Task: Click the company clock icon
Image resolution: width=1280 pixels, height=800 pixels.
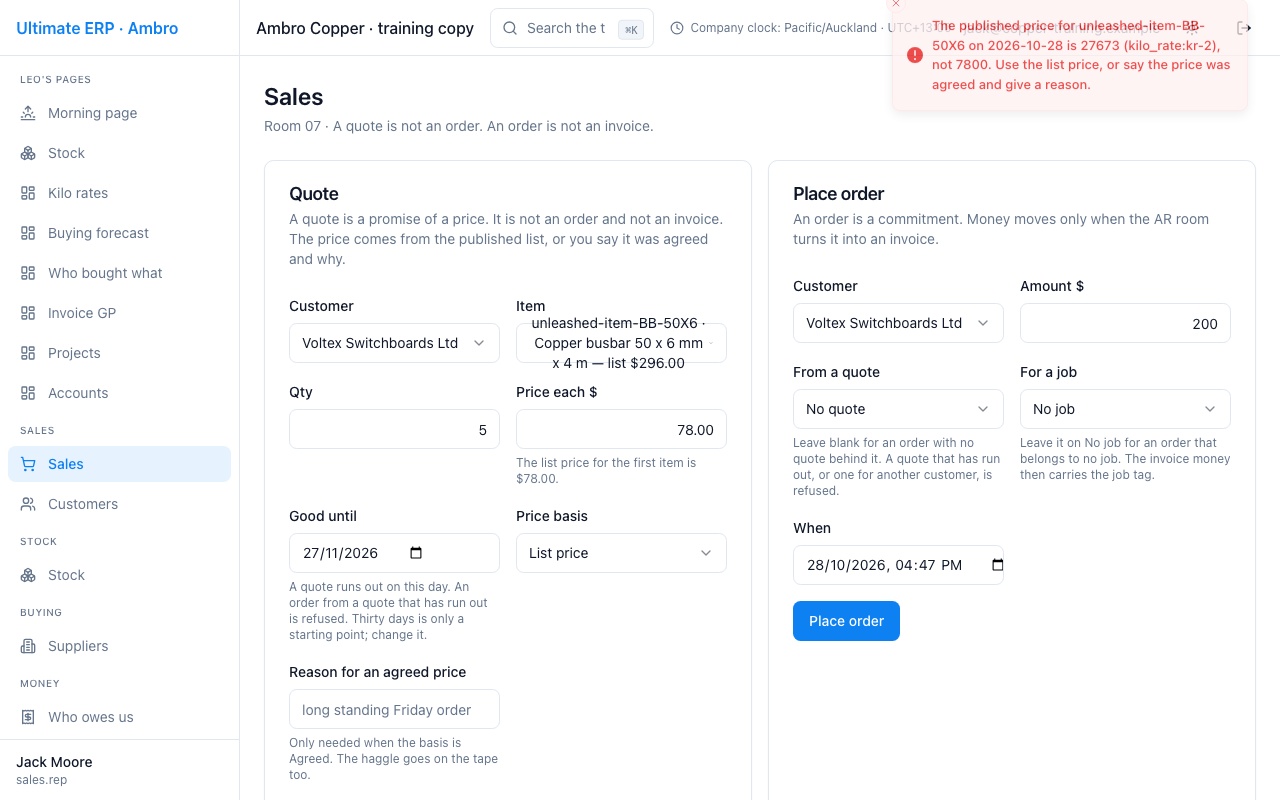Action: click(677, 28)
